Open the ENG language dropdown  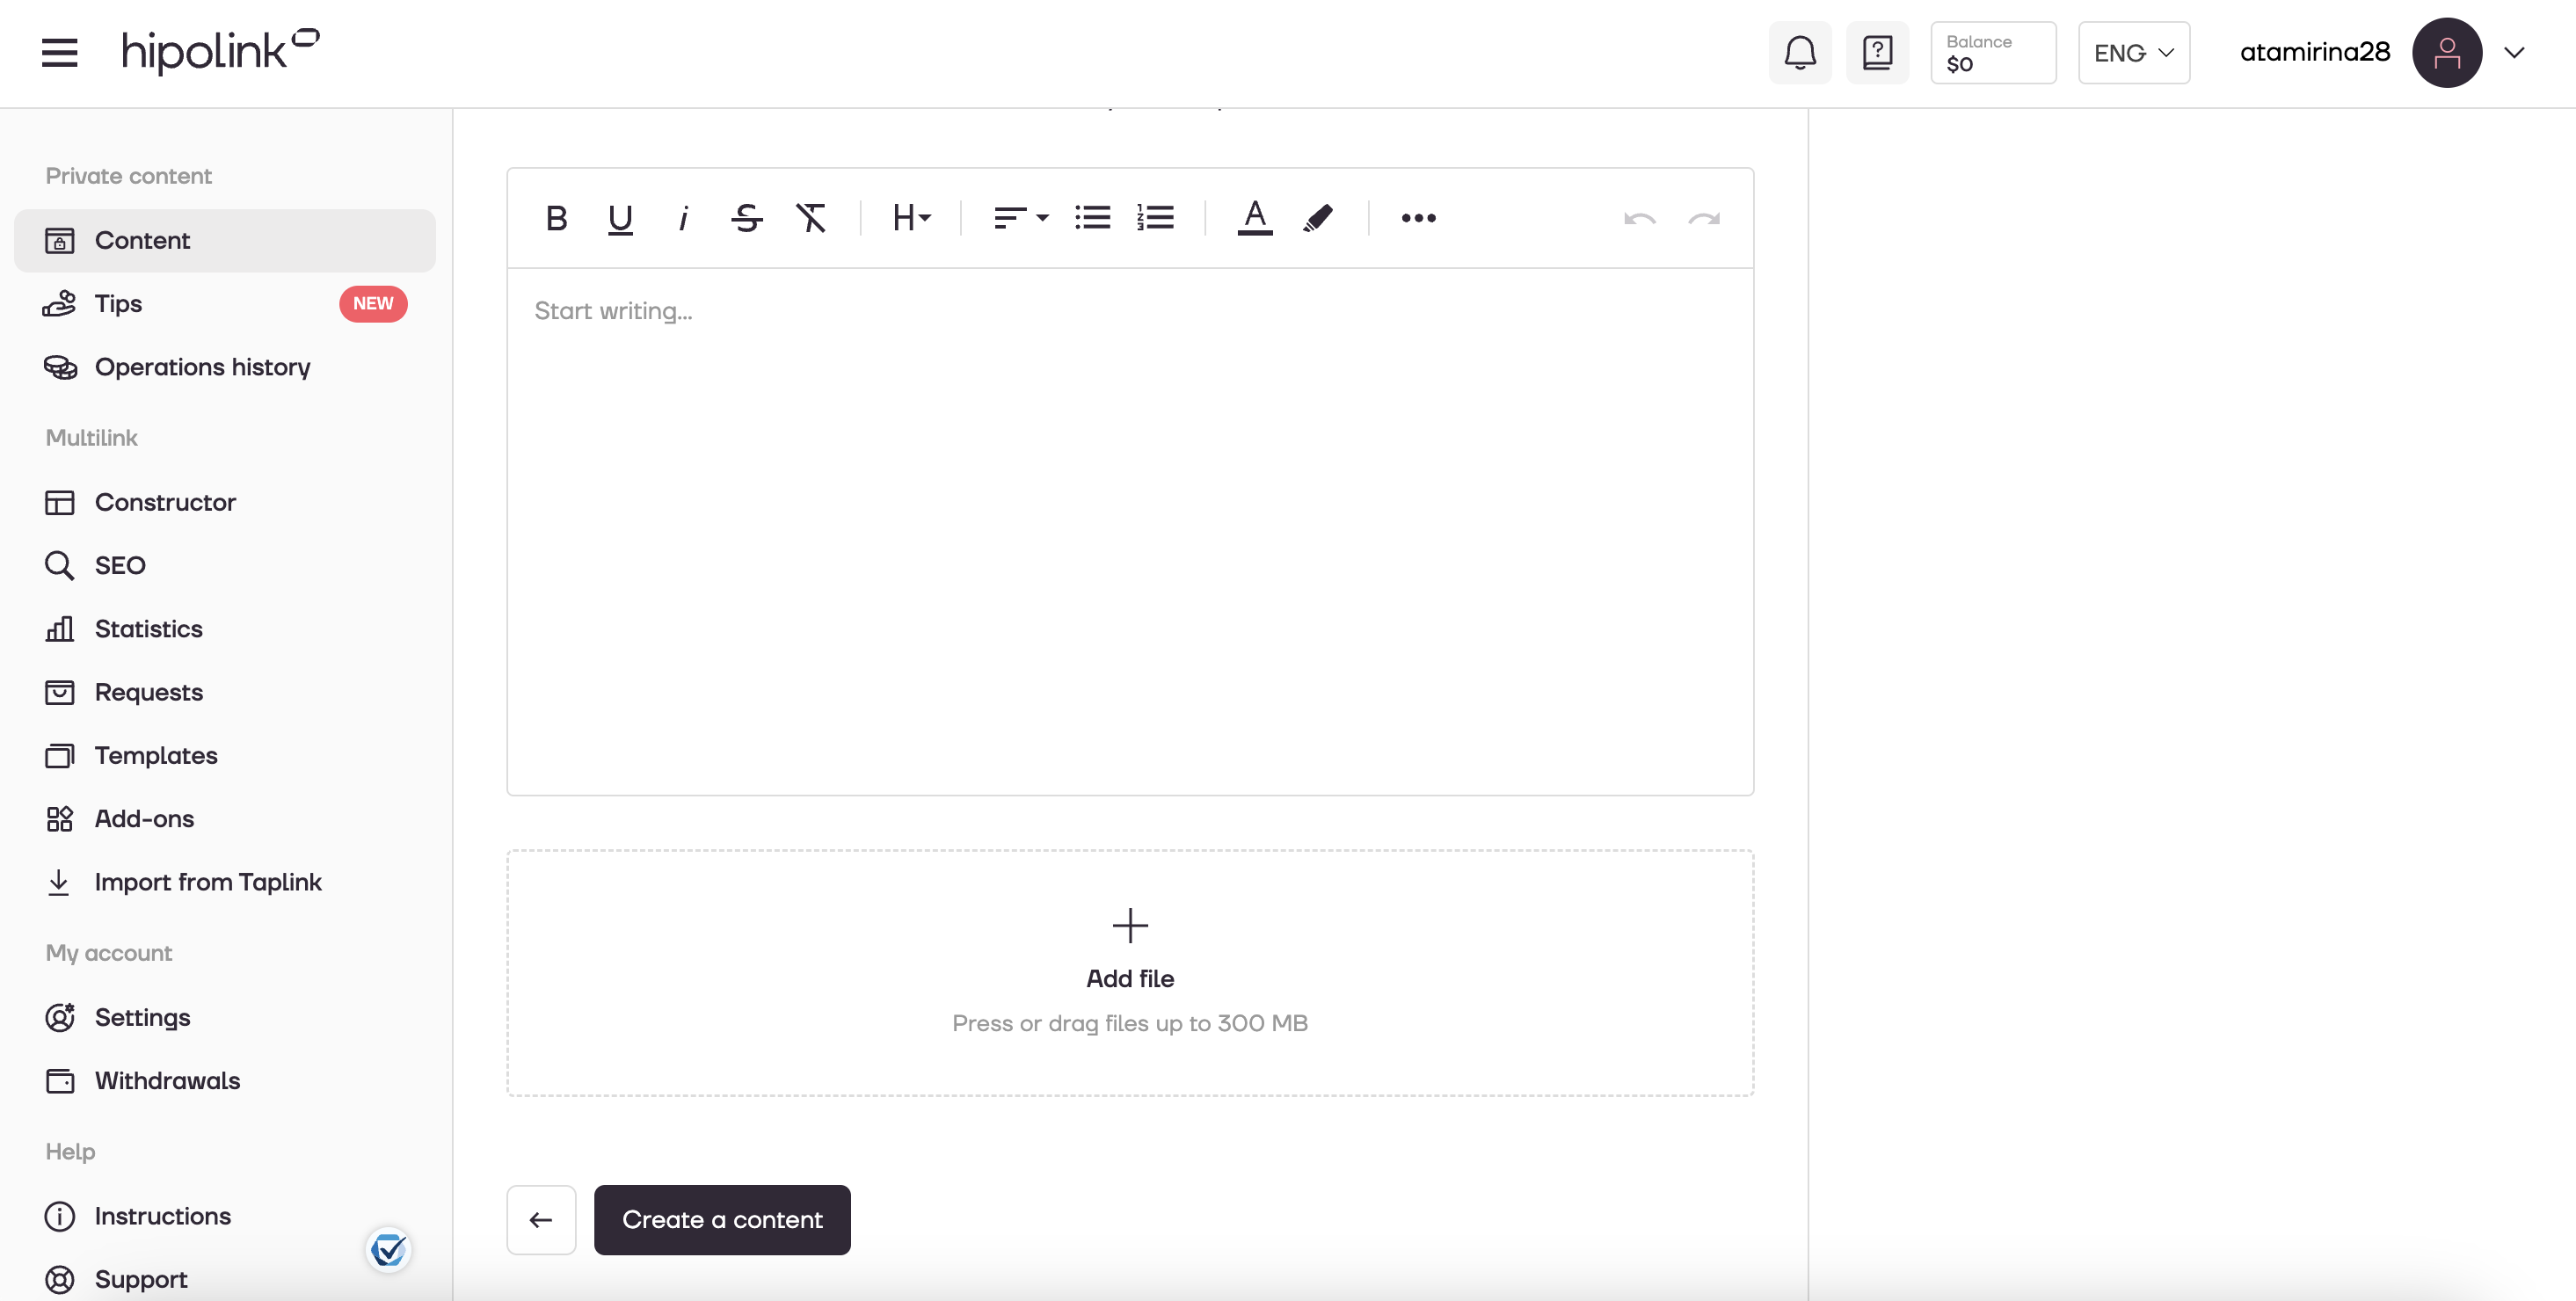coord(2134,52)
